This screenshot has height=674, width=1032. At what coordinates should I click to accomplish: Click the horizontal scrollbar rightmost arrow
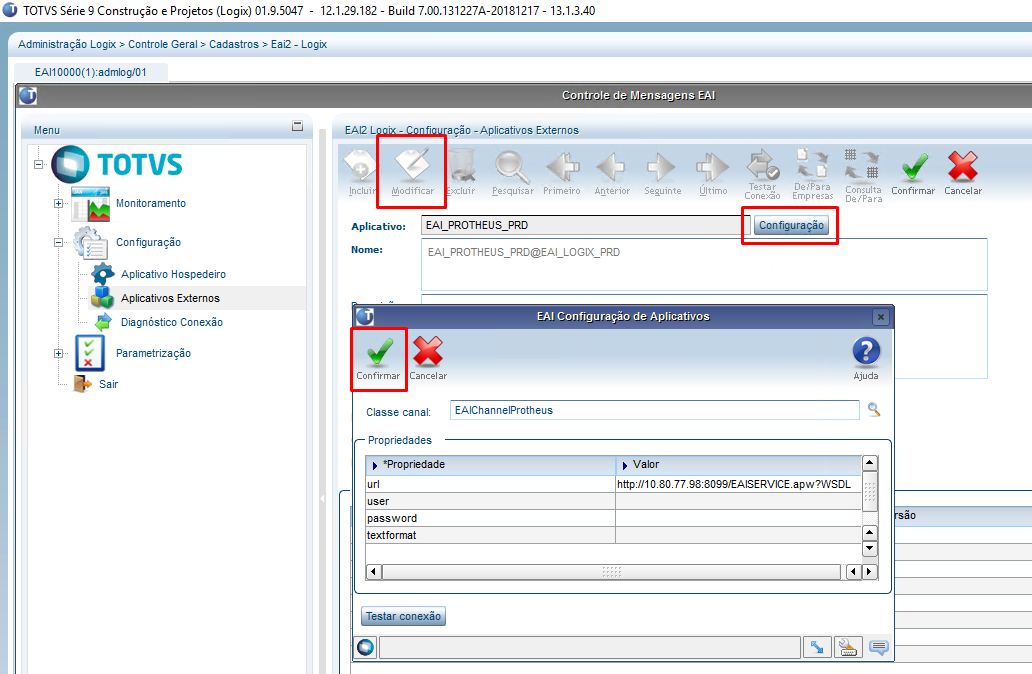[869, 571]
